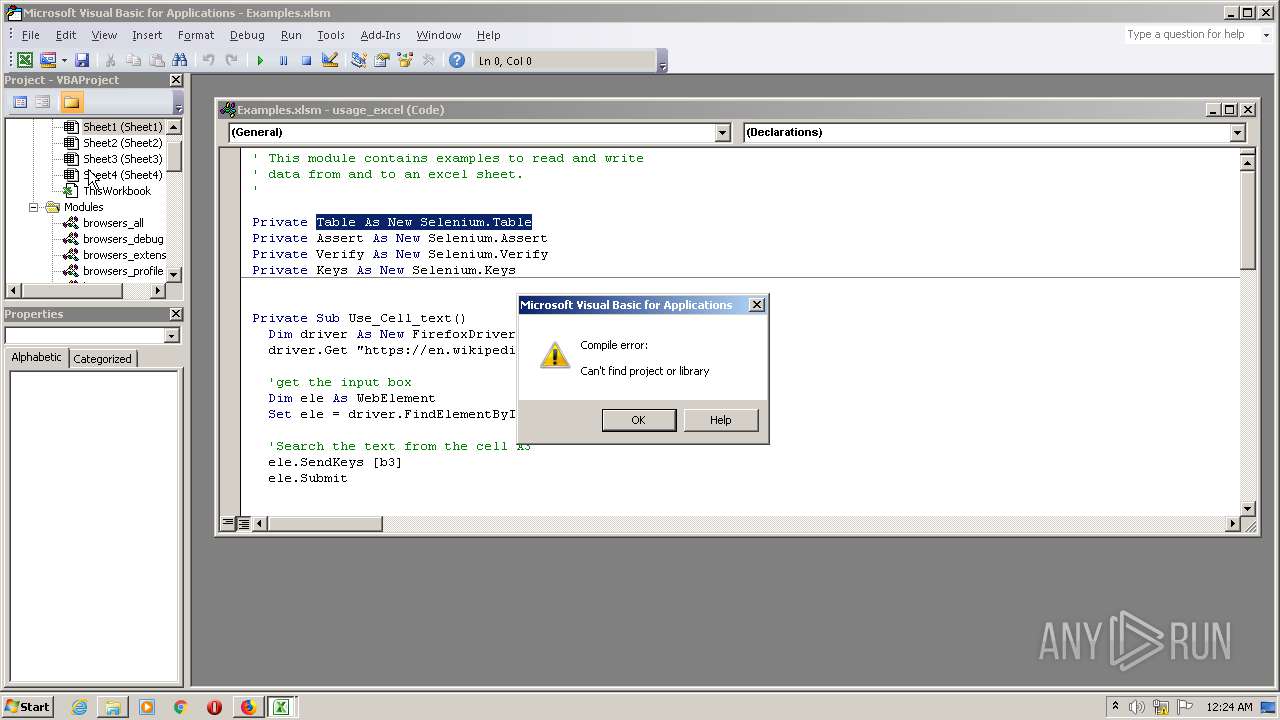Open Project Explorer toolbar icon
The height and width of the screenshot is (720, 1280).
point(358,60)
